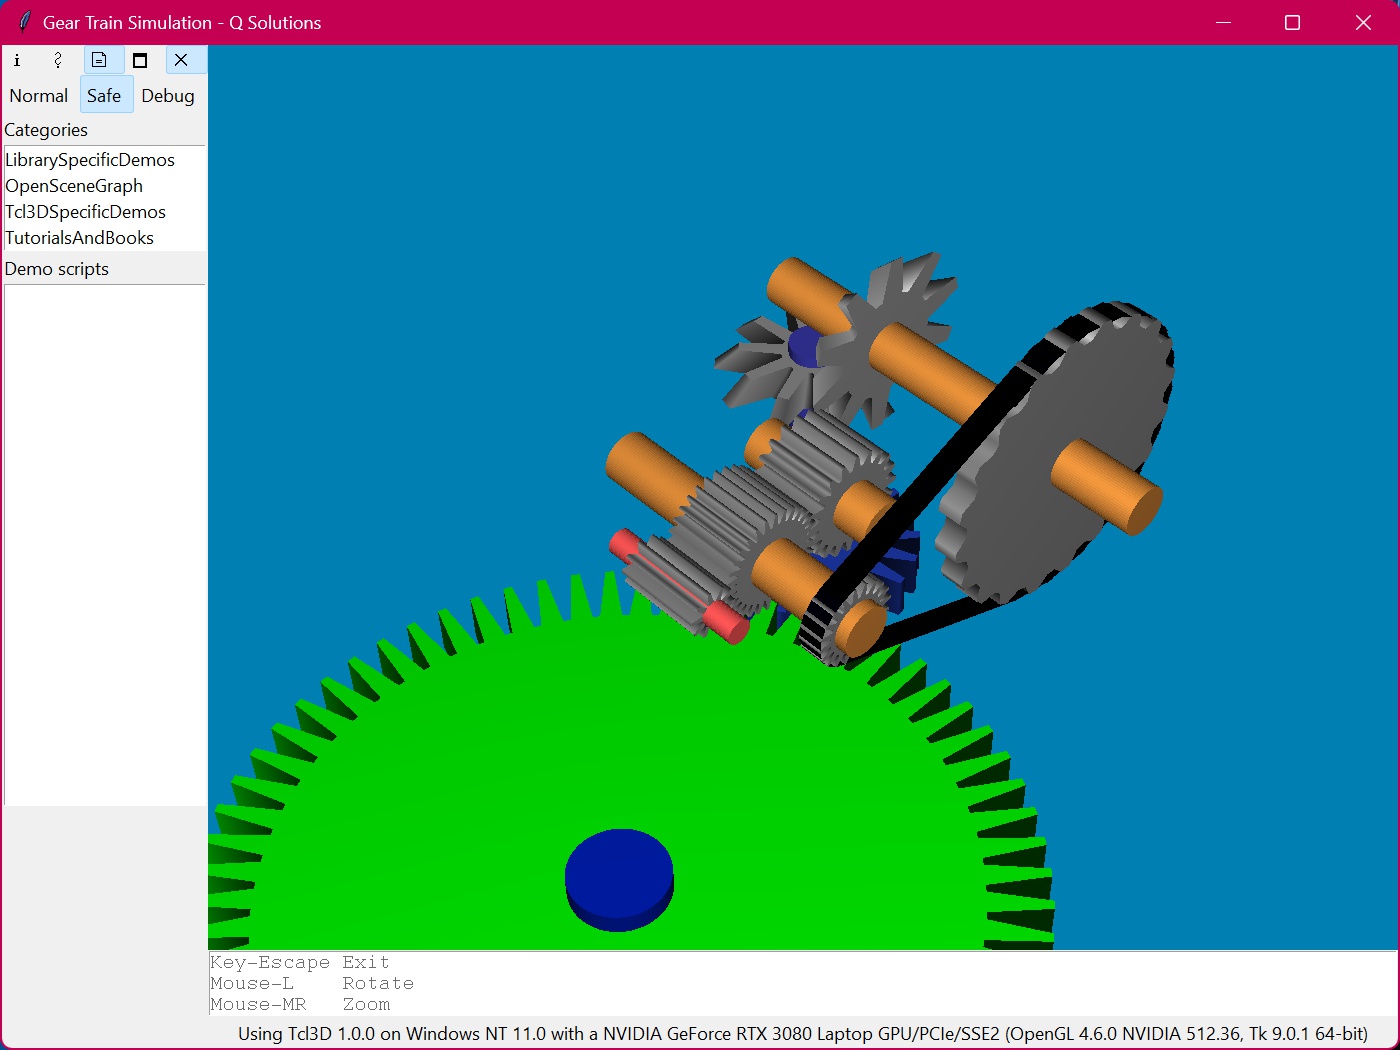Viewport: 1400px width, 1050px height.
Task: Select the Safe mode toggle
Action: 104,96
